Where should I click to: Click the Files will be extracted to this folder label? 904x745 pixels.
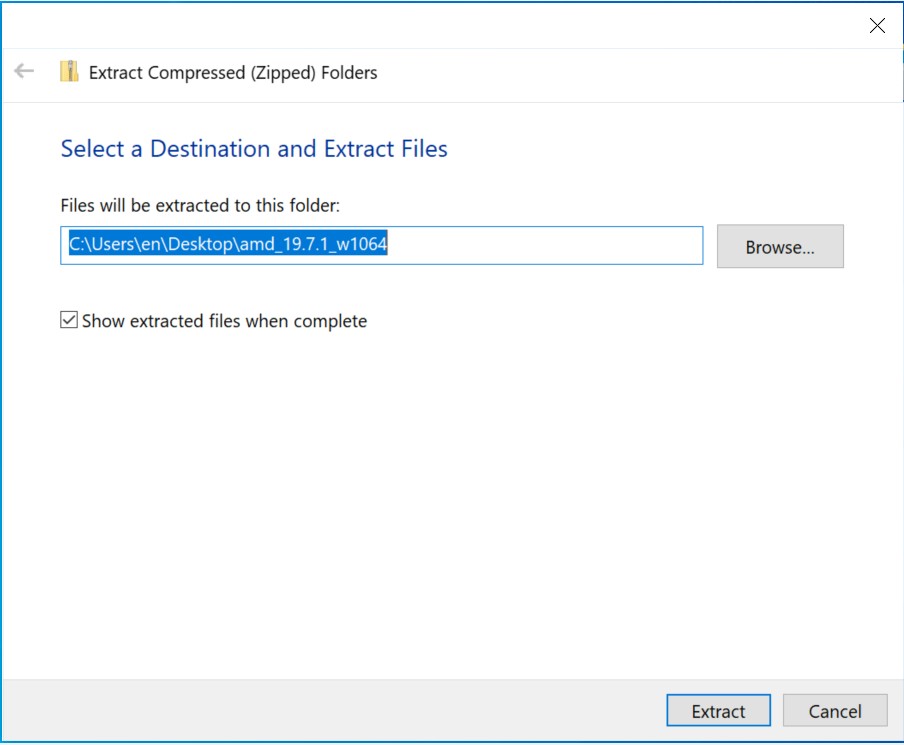[x=200, y=205]
